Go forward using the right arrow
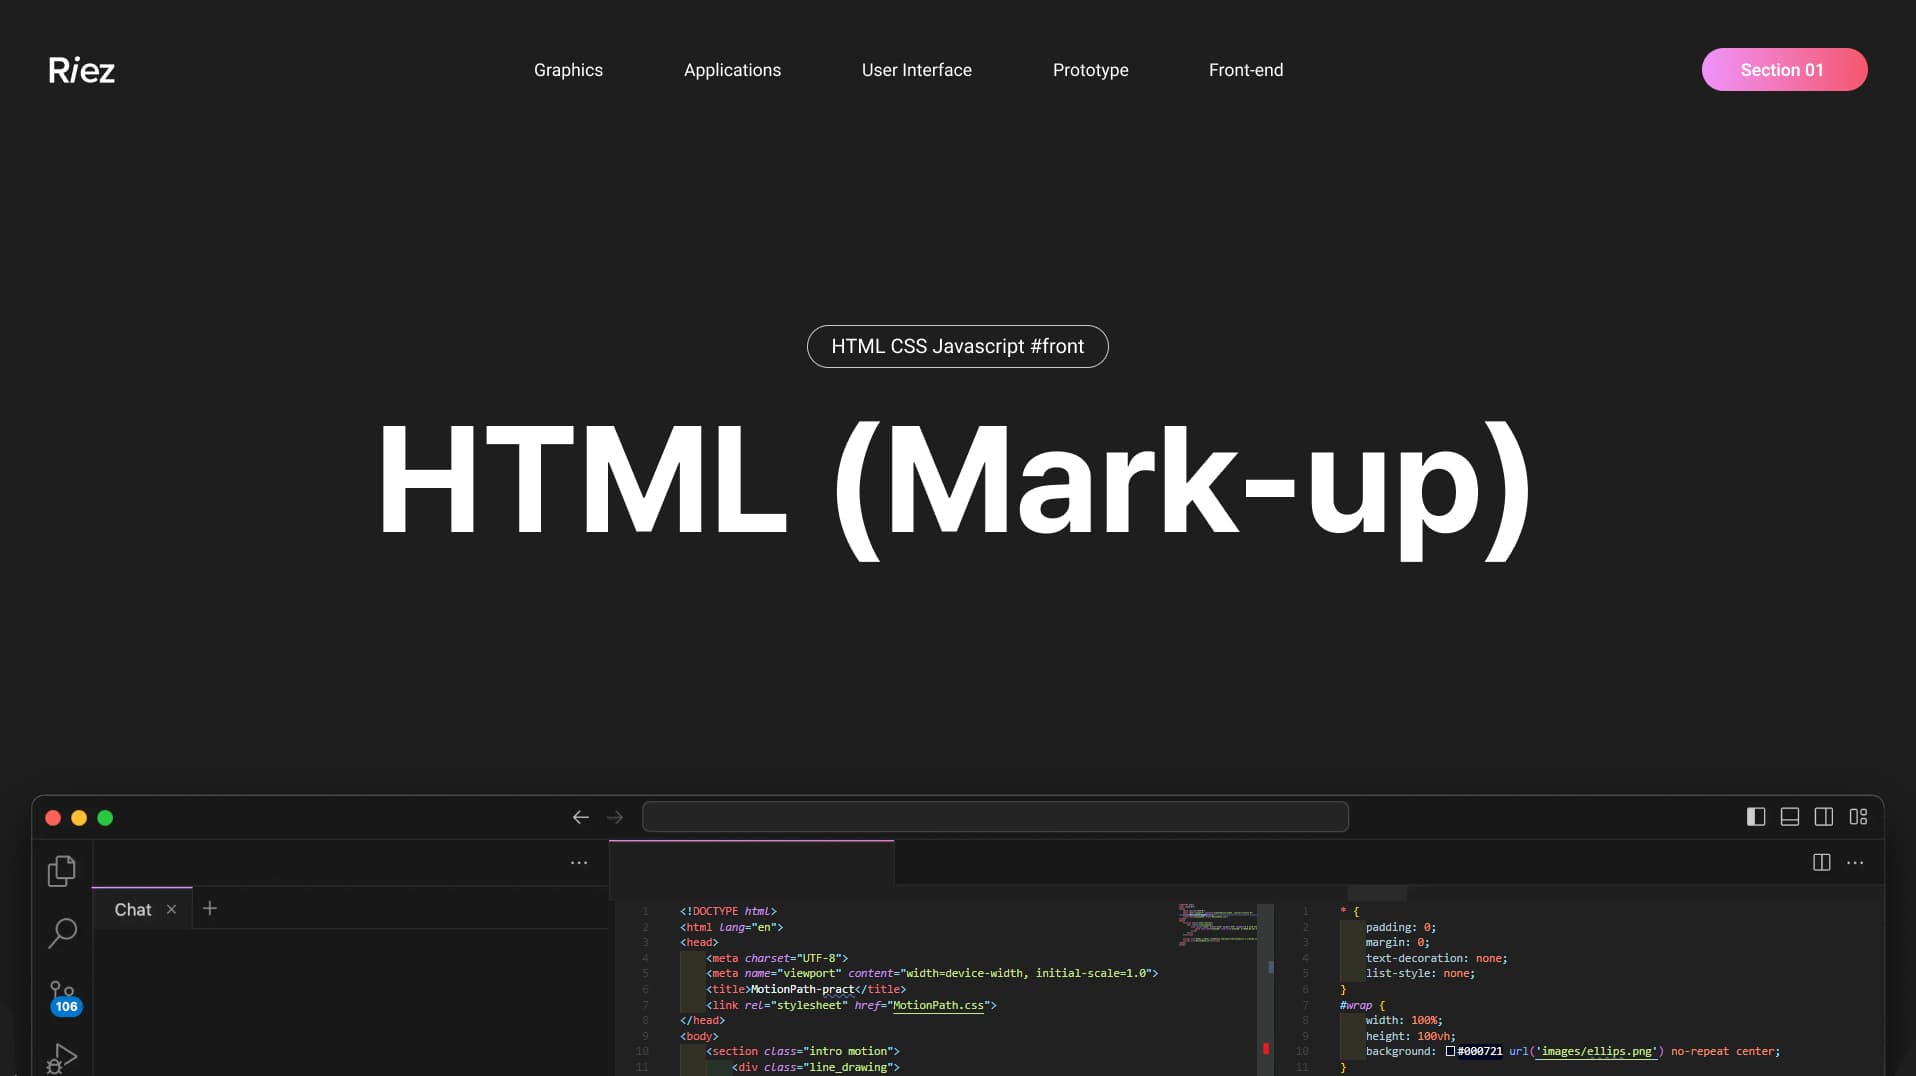Screen dimensions: 1916x1076 (x=615, y=817)
